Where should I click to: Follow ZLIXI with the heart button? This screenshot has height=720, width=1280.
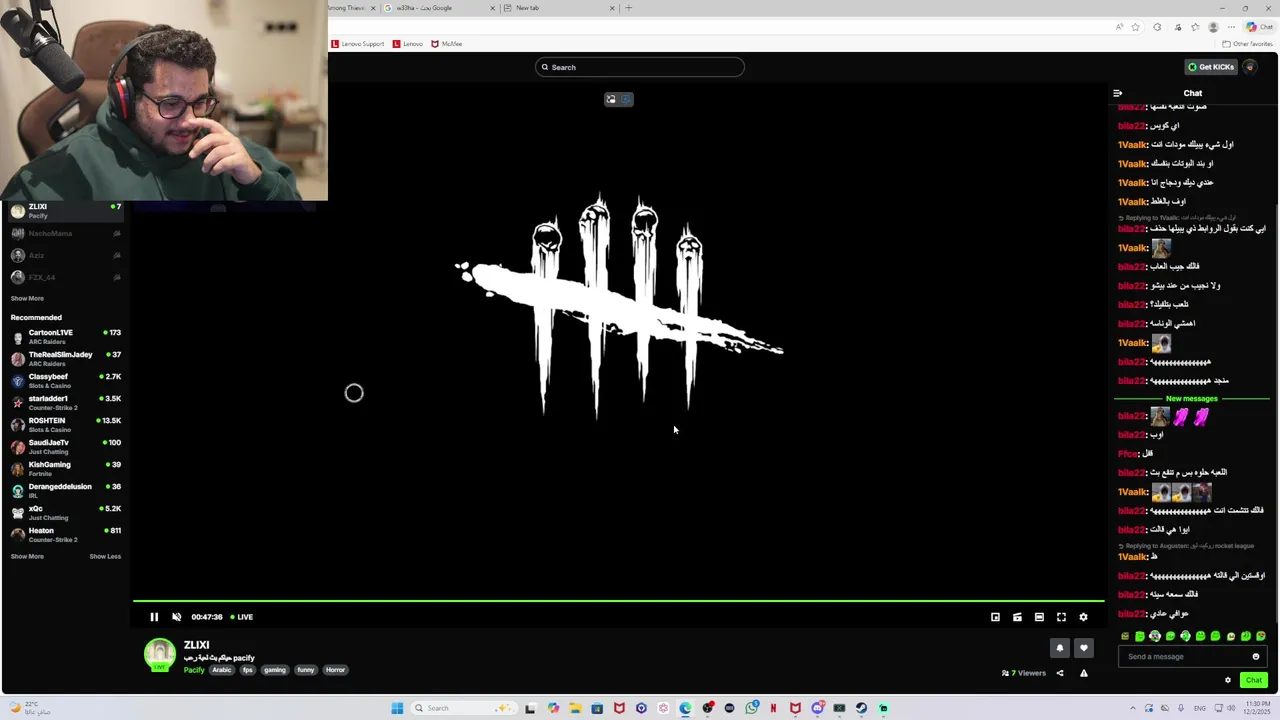tap(1083, 648)
